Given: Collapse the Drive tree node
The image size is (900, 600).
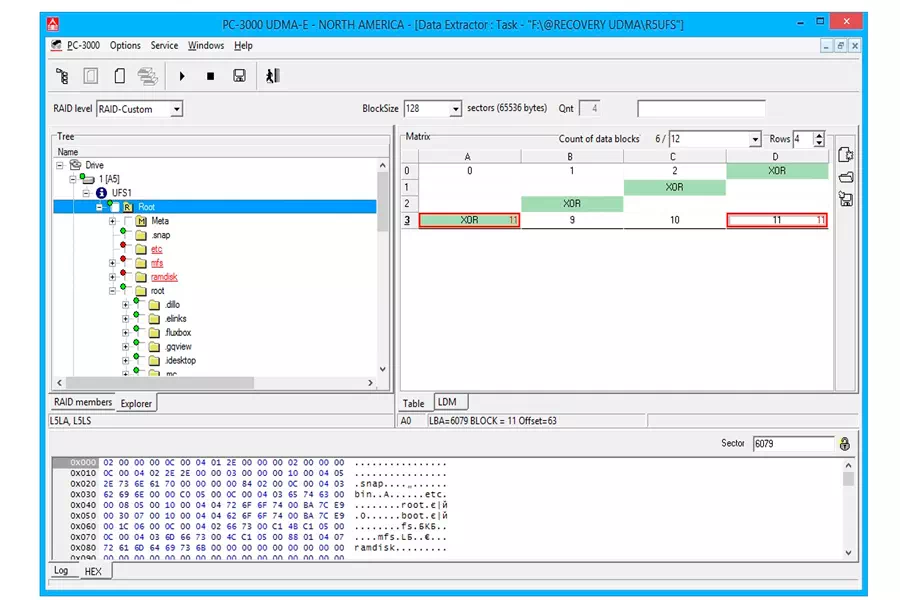Looking at the screenshot, I should [60, 165].
